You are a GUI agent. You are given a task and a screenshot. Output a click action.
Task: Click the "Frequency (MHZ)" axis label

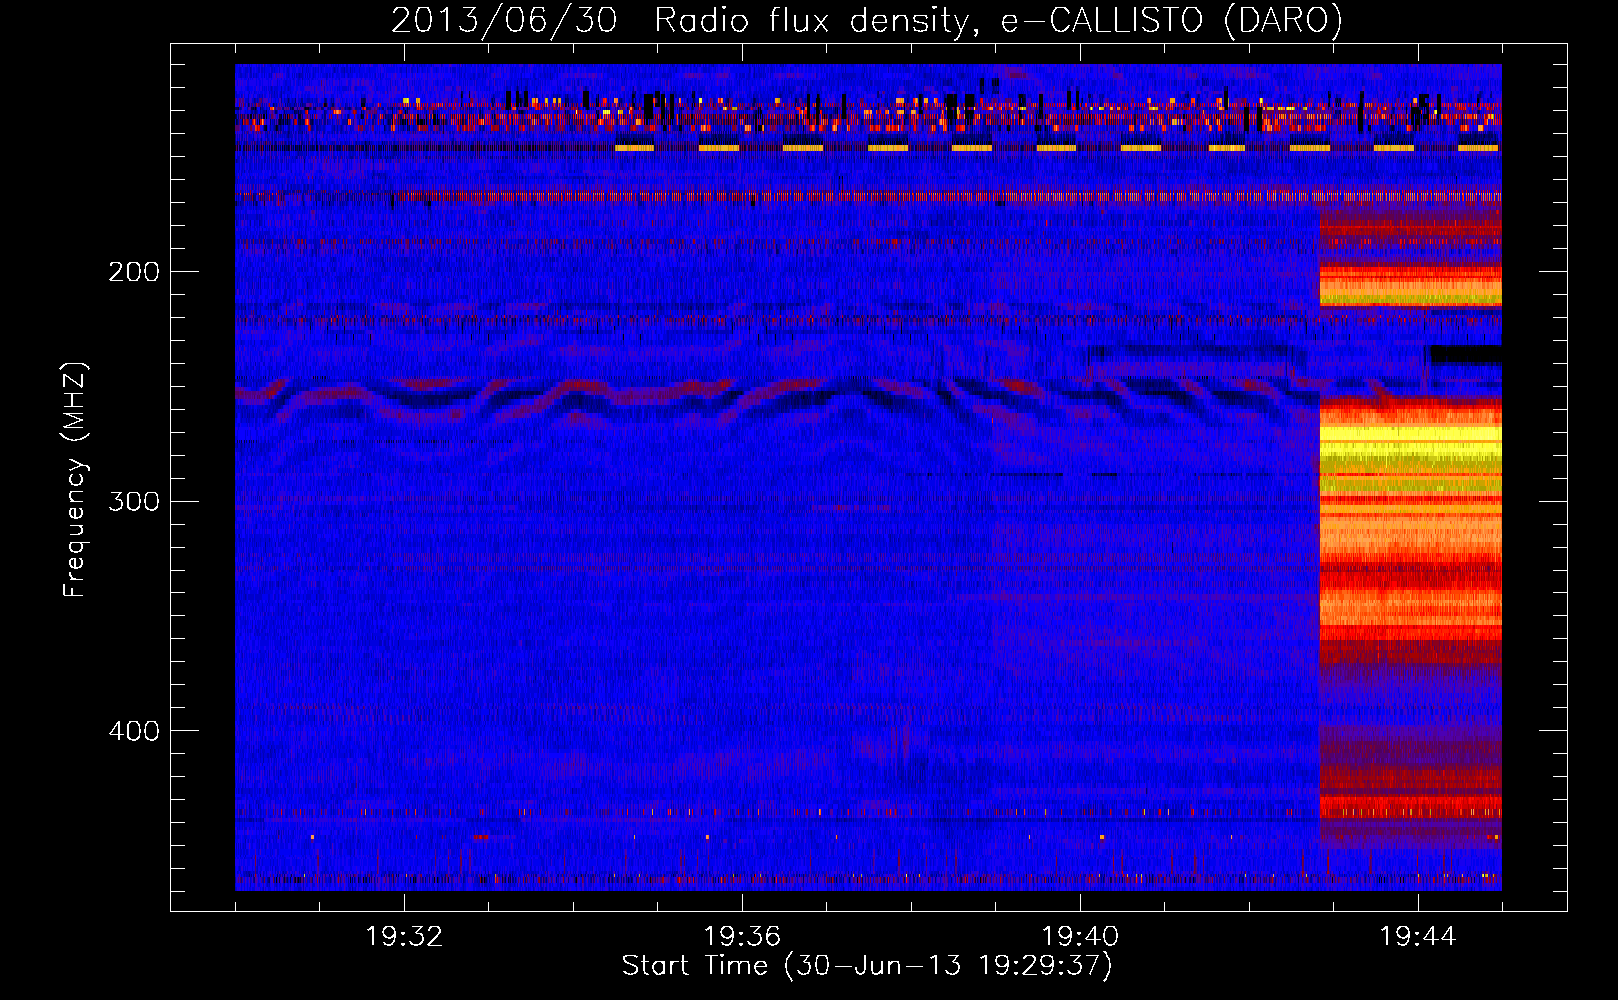75,480
